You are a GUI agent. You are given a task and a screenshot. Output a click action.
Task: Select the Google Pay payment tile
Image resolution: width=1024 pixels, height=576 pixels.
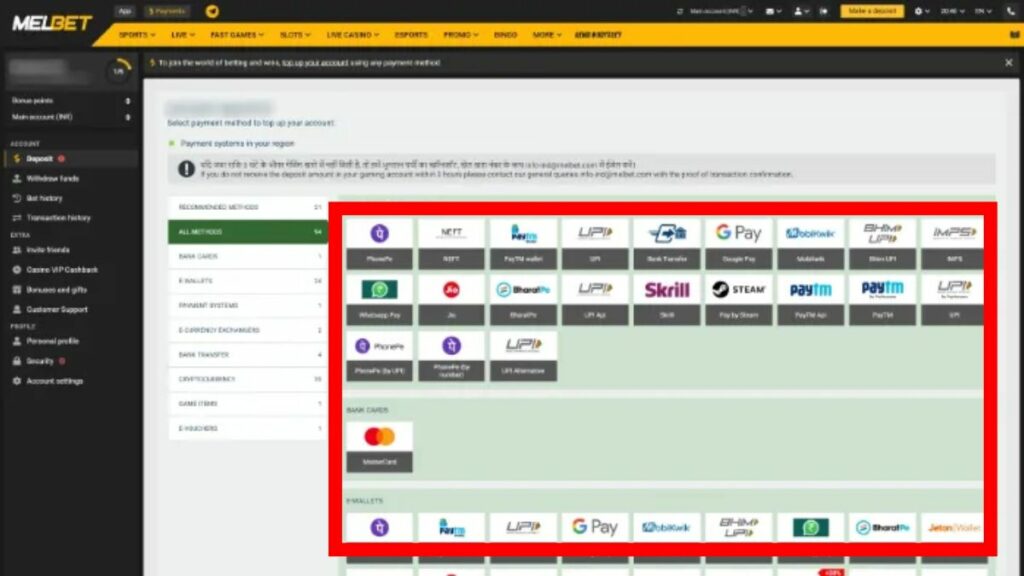point(739,244)
